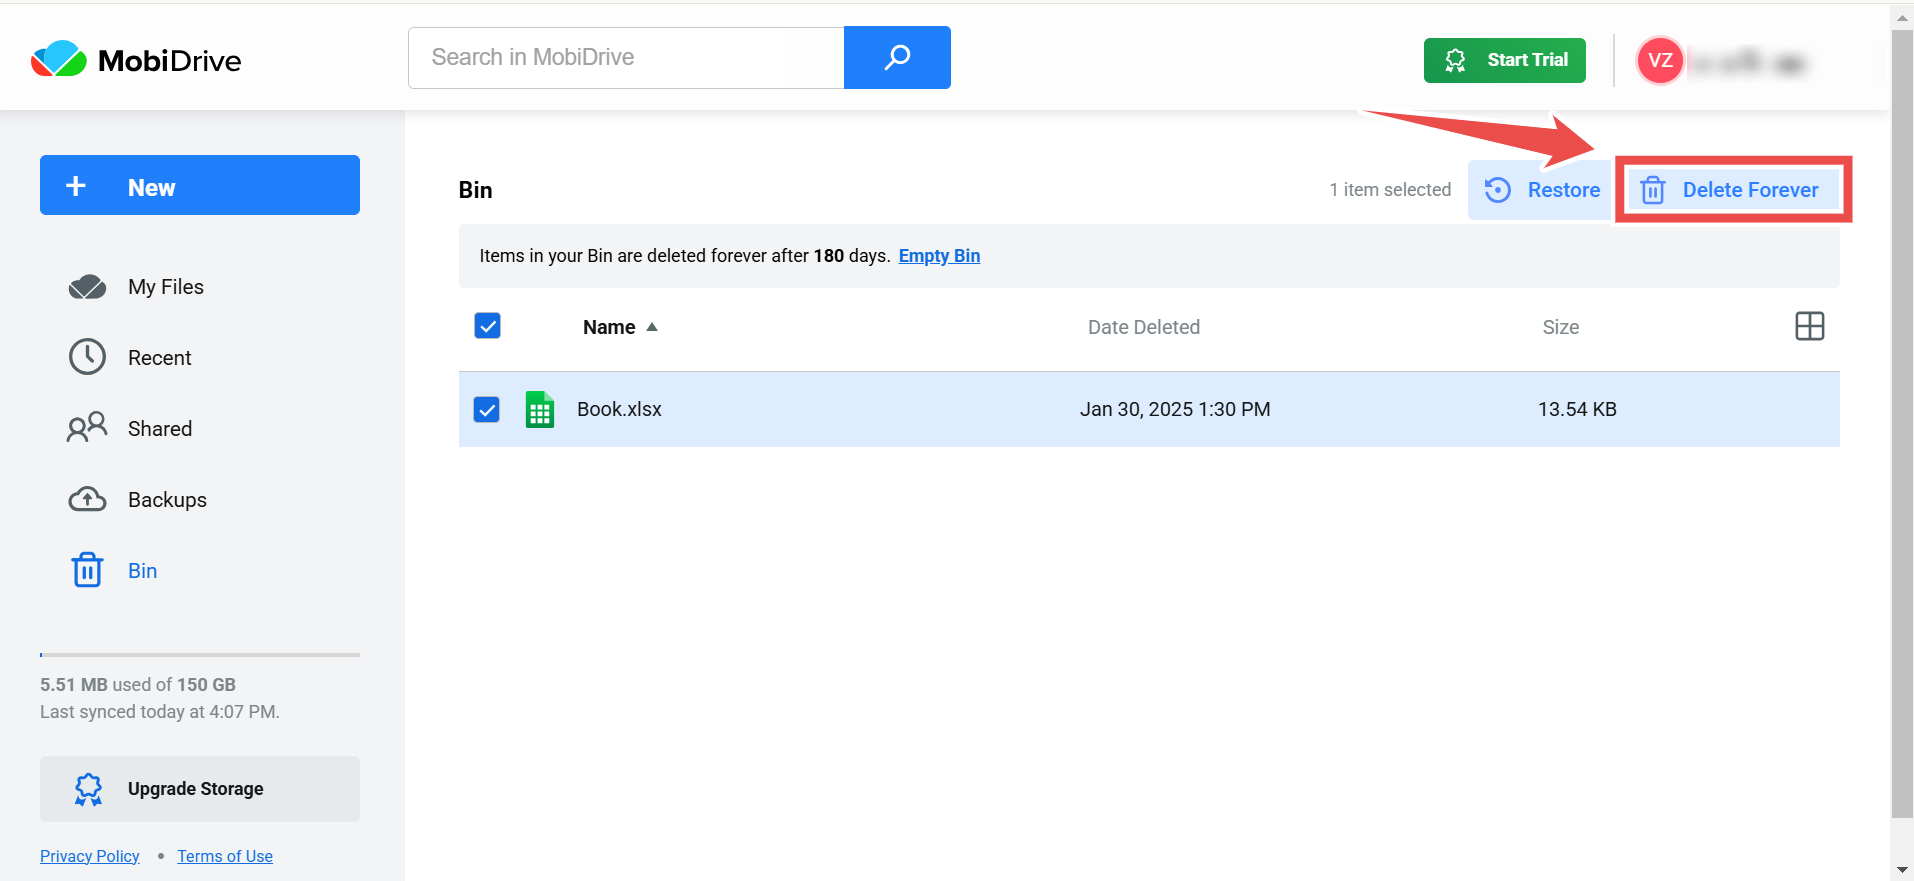
Task: Click the MobiDrive logo icon
Action: 59,60
